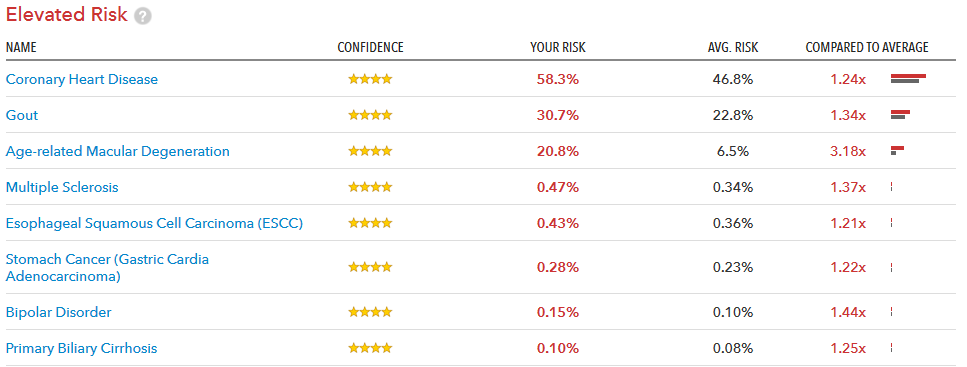The height and width of the screenshot is (367, 967).
Task: Click the Coronary Heart Disease comparison bar chart
Action: tap(908, 78)
